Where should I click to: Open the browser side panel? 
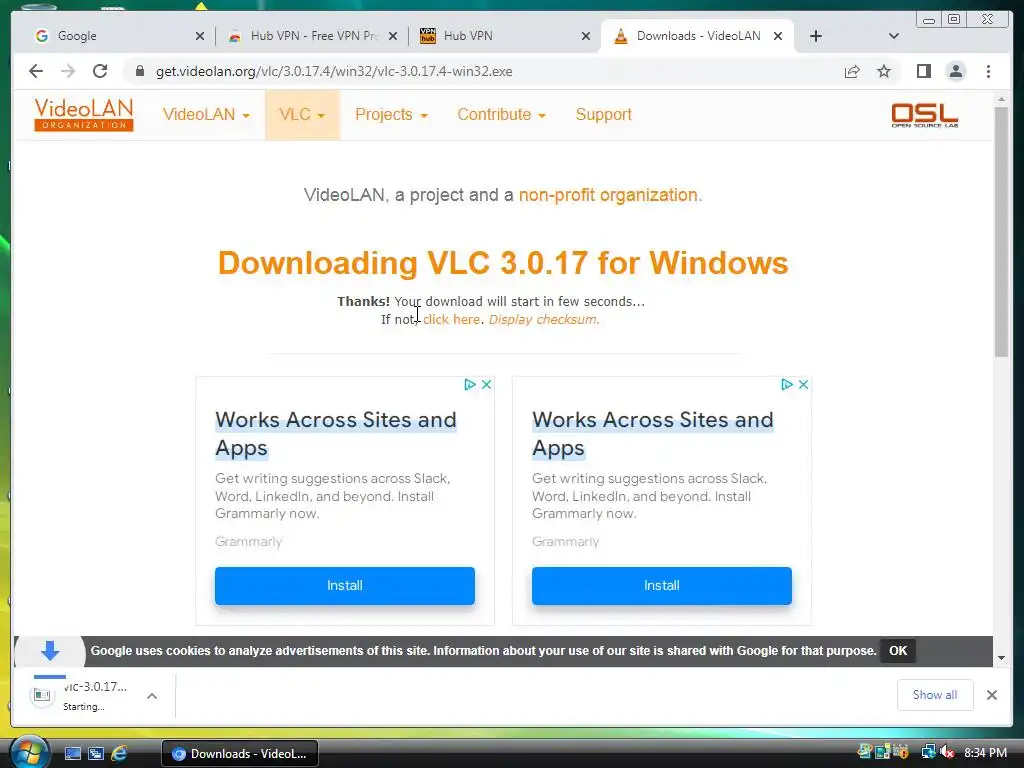pyautogui.click(x=923, y=71)
